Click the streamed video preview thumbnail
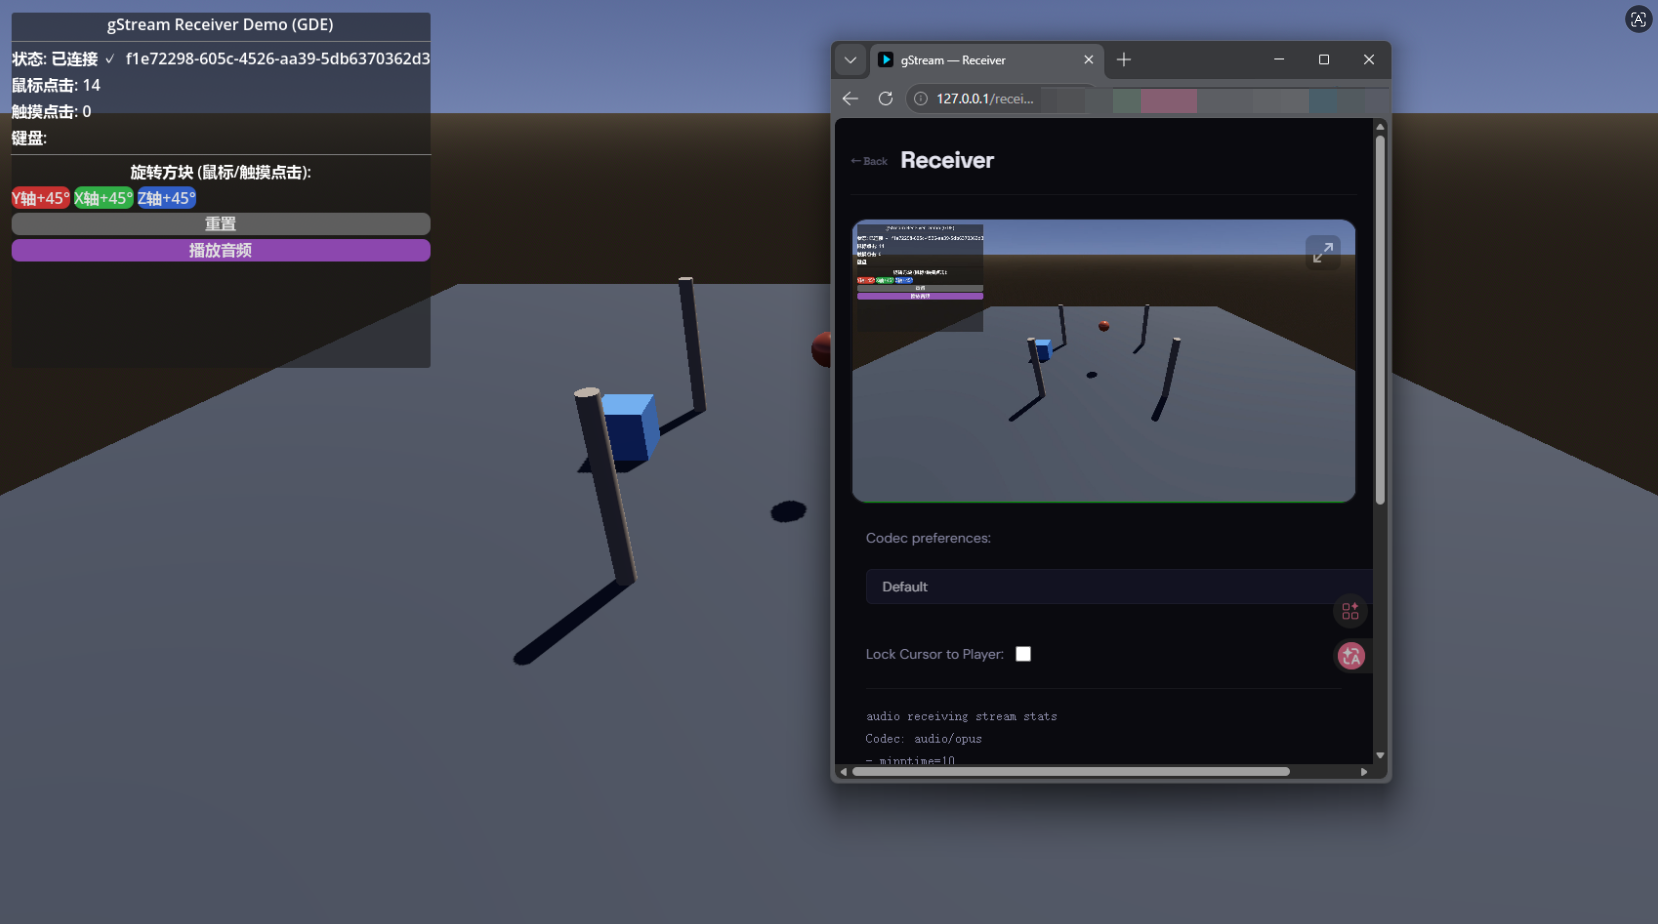Screen dimensions: 1658x924 pyautogui.click(x=1104, y=361)
